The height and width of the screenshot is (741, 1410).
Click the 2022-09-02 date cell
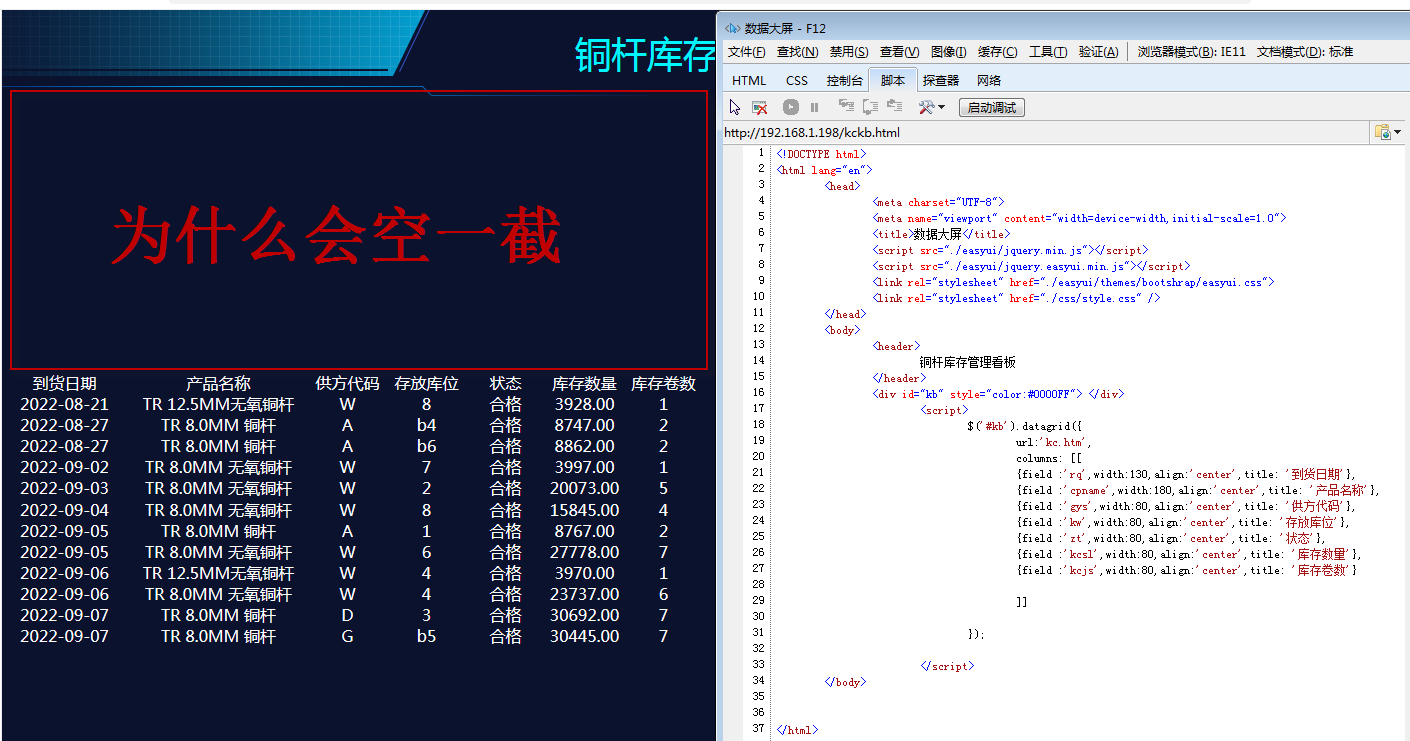coord(65,467)
